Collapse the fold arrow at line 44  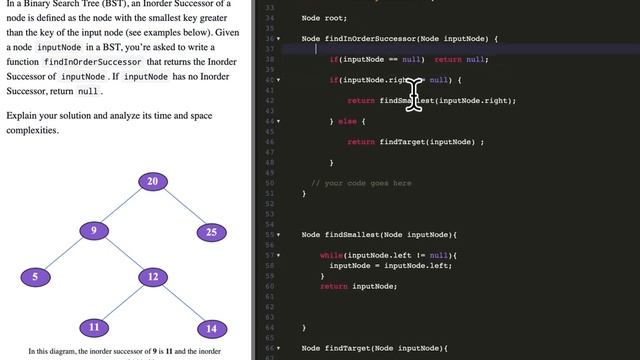point(278,121)
